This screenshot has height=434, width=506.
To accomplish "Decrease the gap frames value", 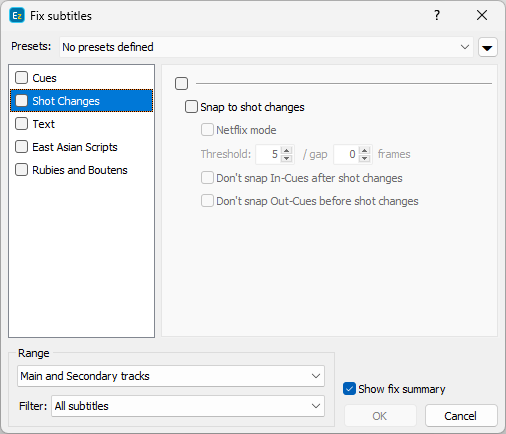I will (365, 158).
